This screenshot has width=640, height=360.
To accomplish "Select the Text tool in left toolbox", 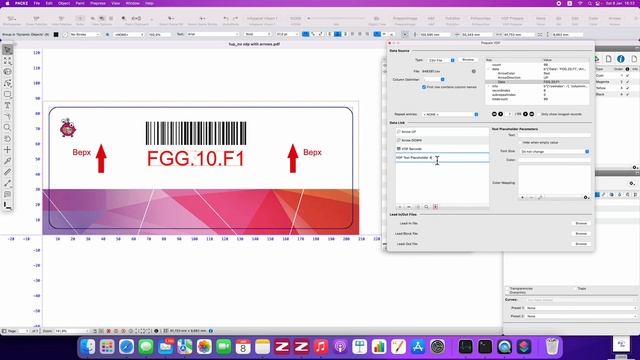I will point(7,105).
